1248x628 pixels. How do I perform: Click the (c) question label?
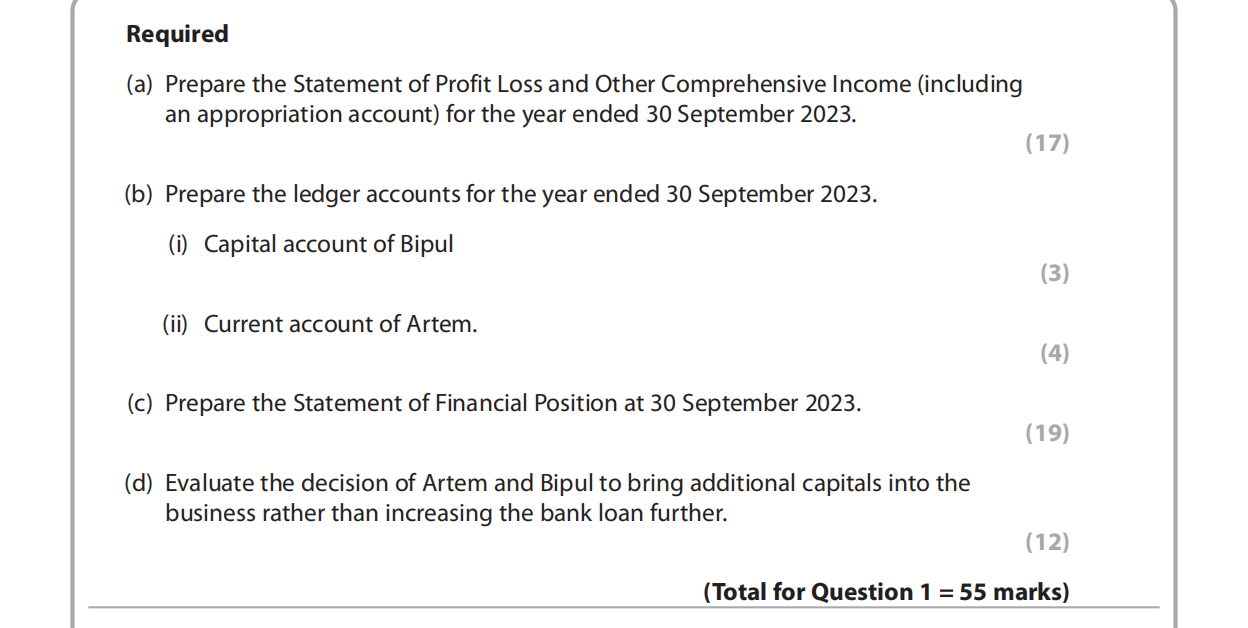139,404
